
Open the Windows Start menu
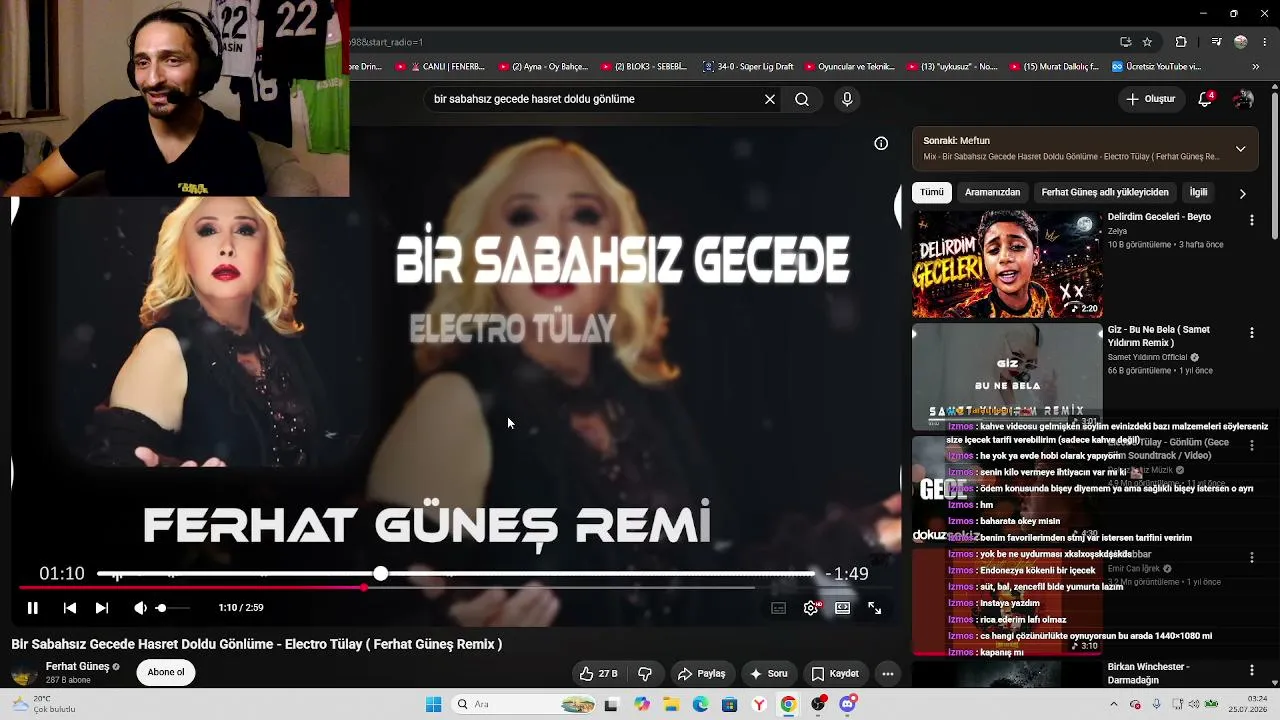coord(433,704)
